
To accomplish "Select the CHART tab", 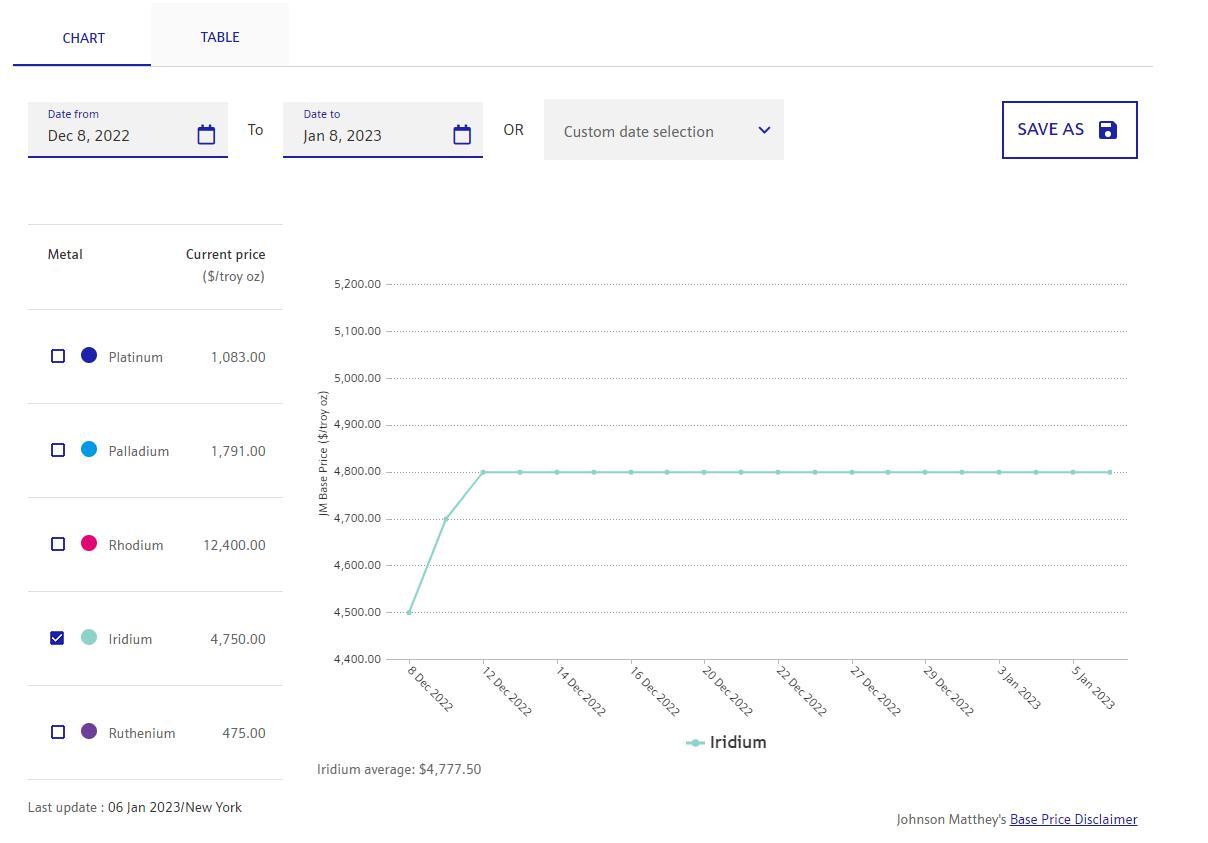I will pos(83,38).
